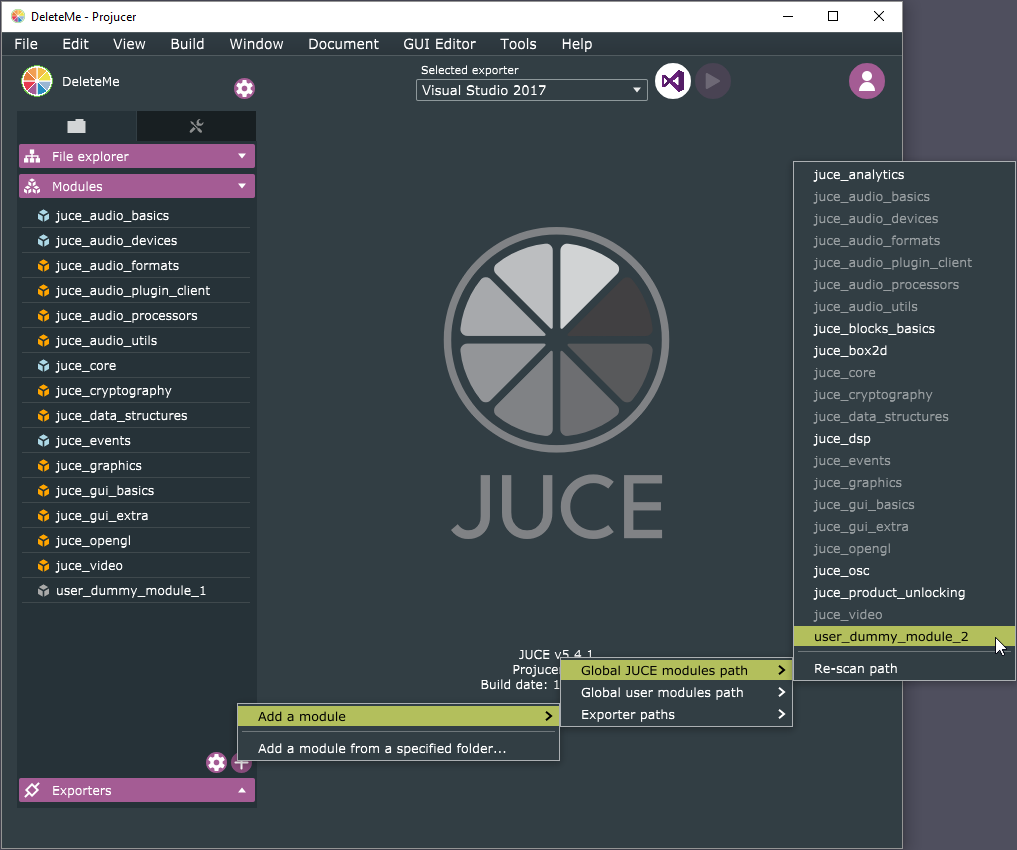Click Re-scan path in the popup

tap(904, 668)
